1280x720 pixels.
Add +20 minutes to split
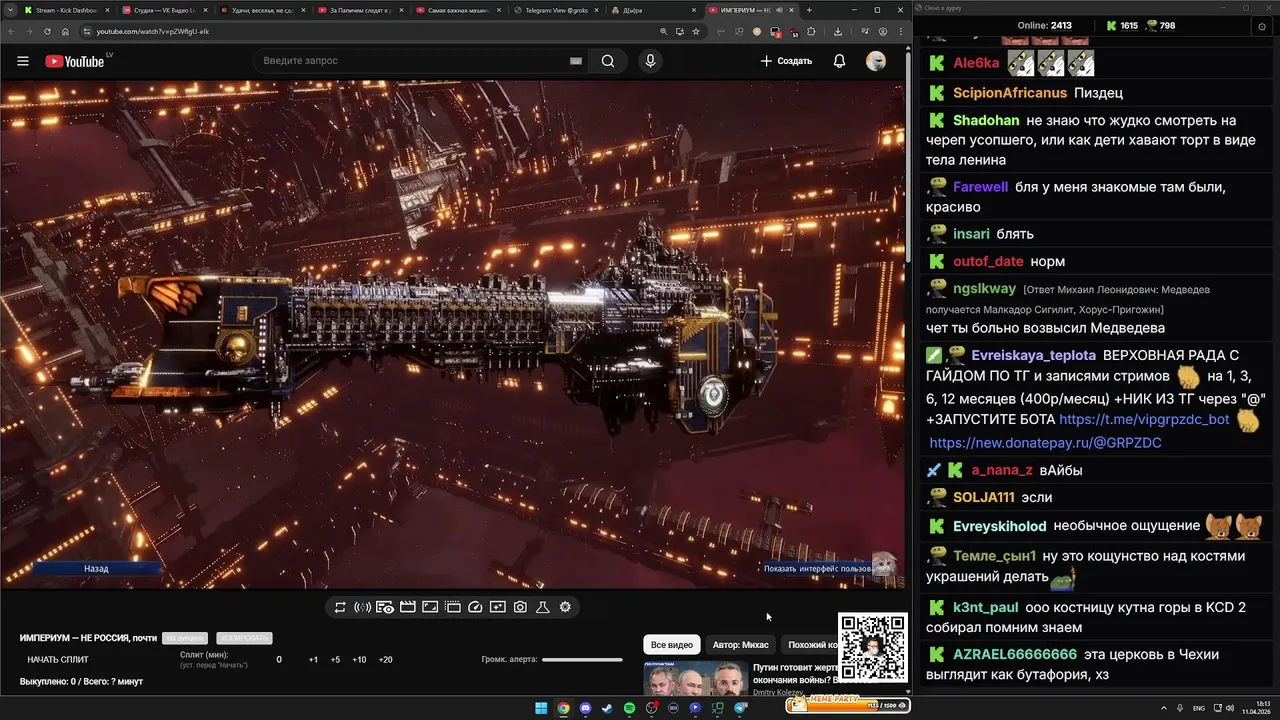click(385, 660)
